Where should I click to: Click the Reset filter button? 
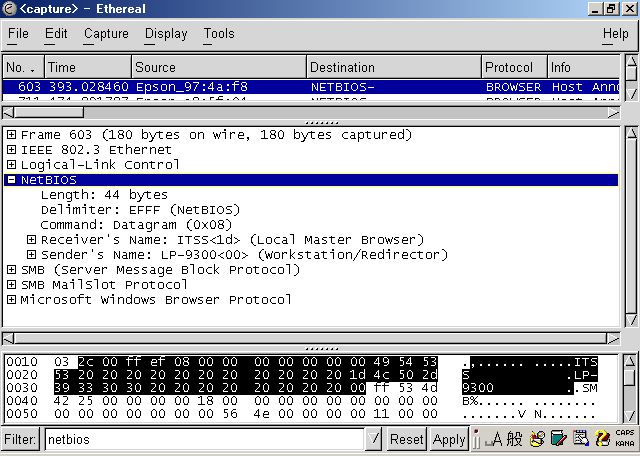(407, 439)
